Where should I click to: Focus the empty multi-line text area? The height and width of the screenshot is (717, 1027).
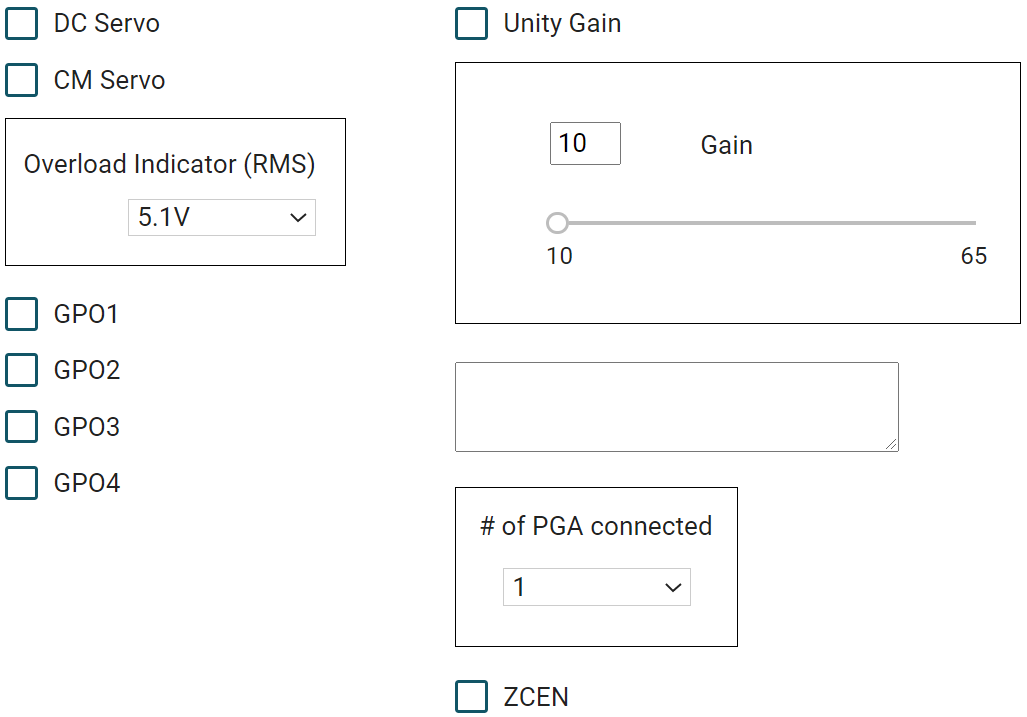tap(676, 406)
